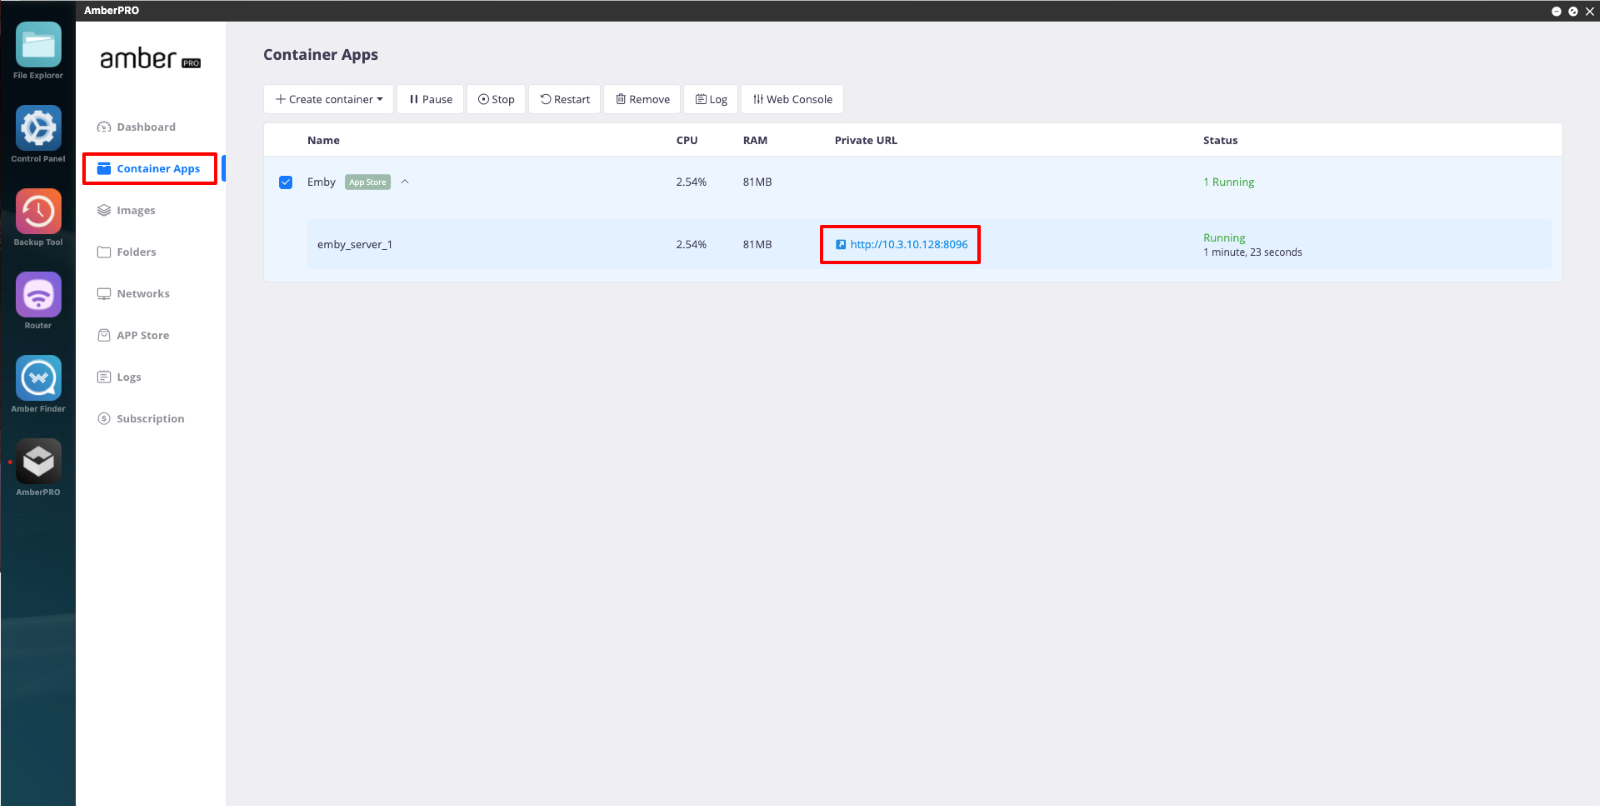This screenshot has width=1600, height=806.
Task: Launch the Web Console
Action: tap(792, 99)
